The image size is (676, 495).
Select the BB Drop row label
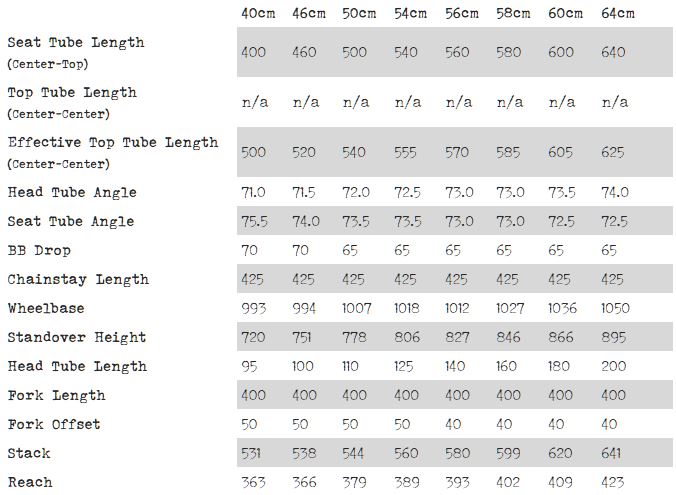[39, 250]
